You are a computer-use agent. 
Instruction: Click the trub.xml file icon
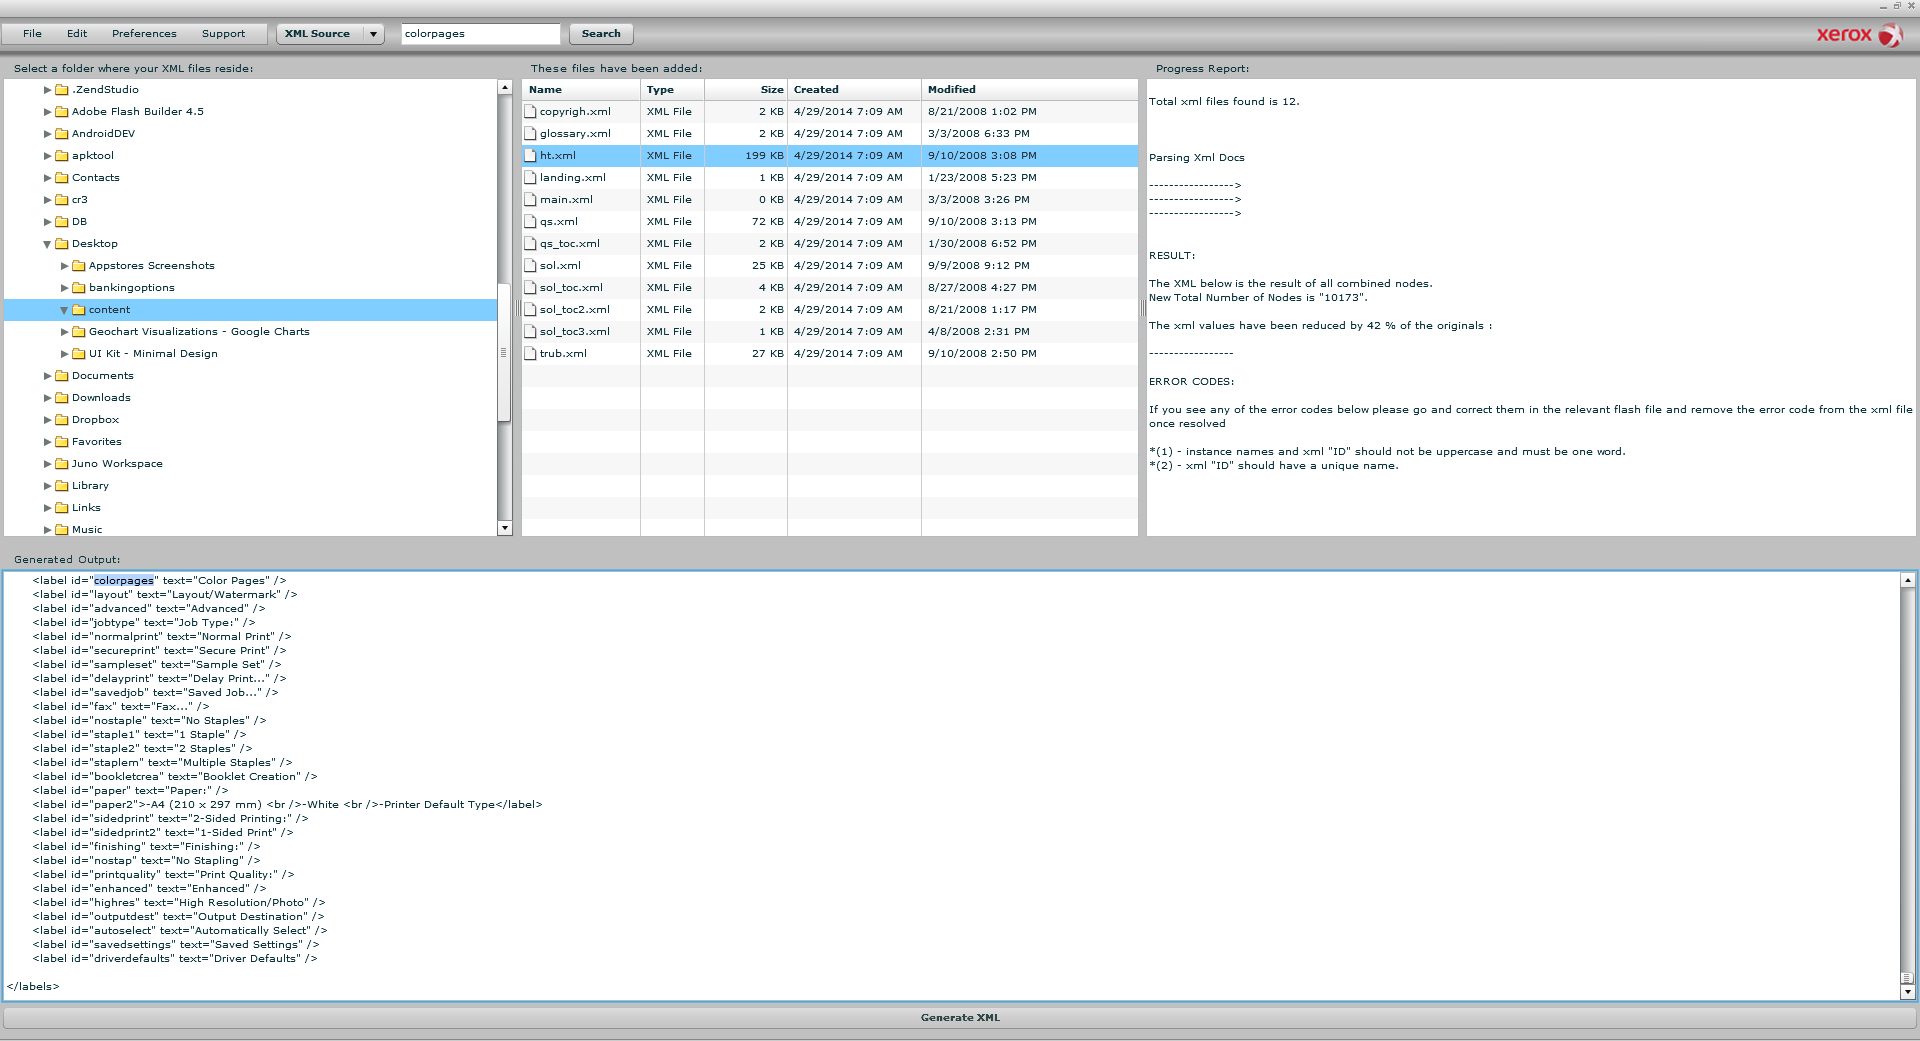[x=530, y=354]
